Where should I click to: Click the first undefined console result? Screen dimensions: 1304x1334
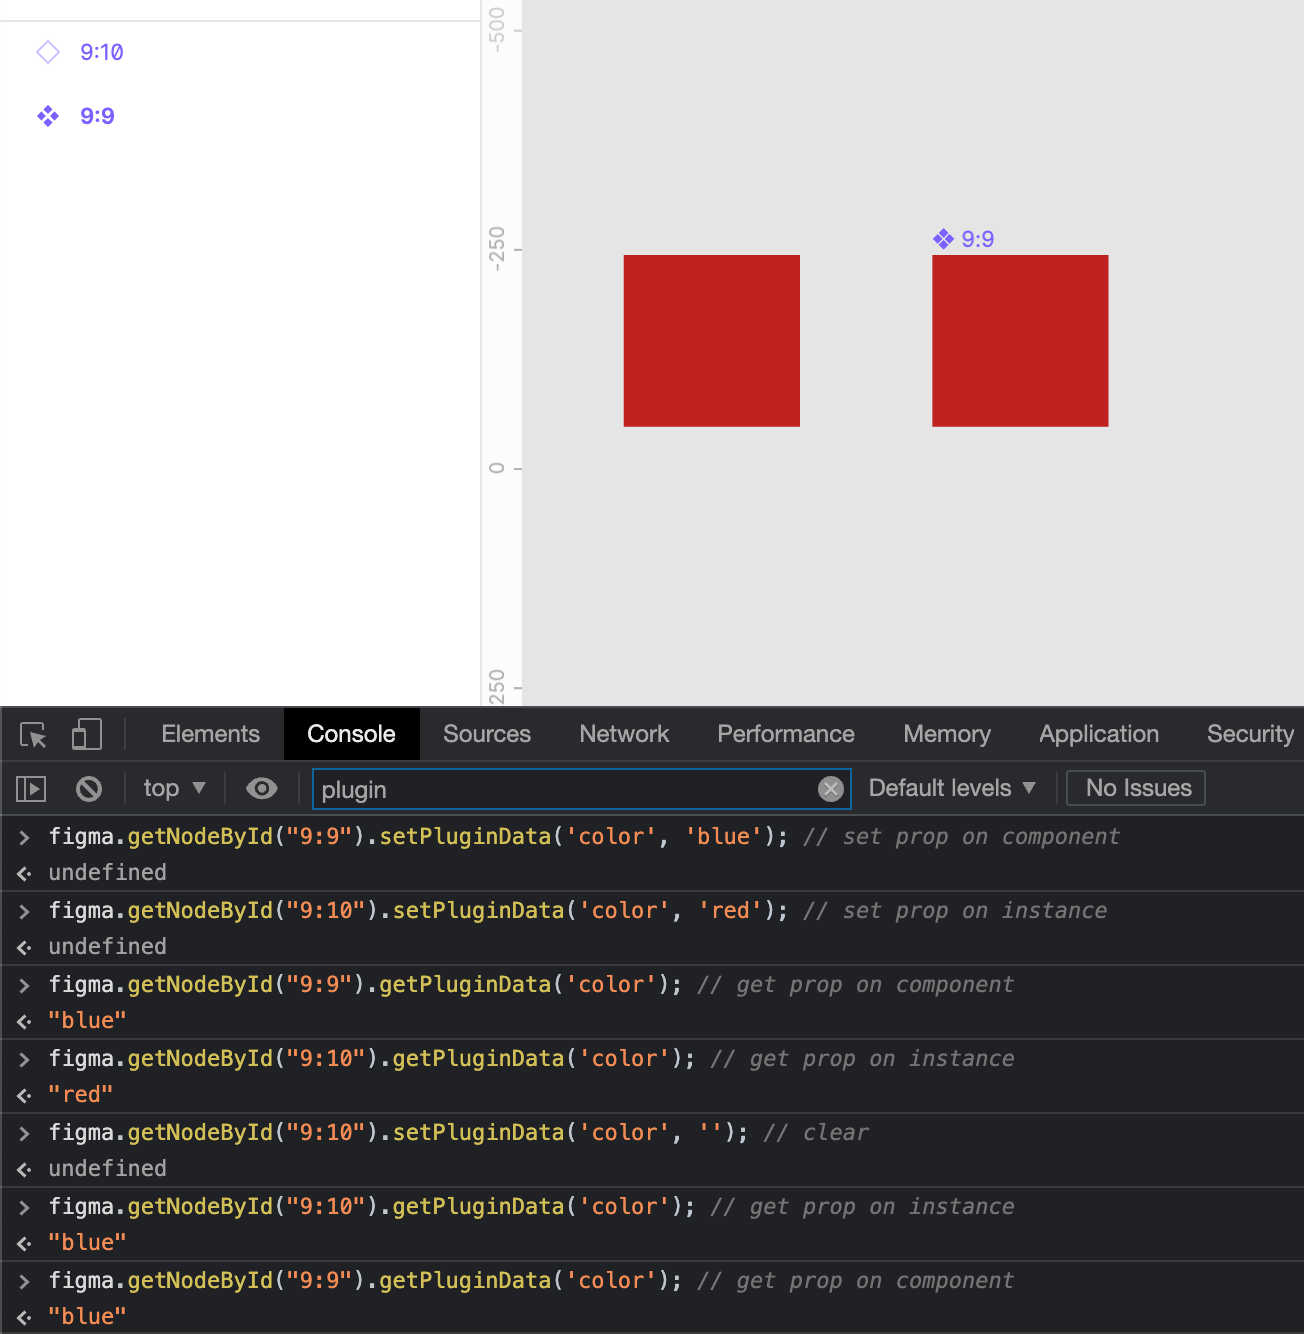coord(108,873)
